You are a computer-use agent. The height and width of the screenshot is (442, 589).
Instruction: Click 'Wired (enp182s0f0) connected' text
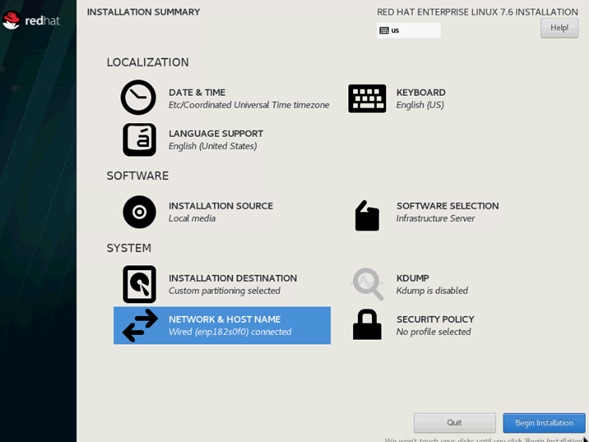click(230, 332)
